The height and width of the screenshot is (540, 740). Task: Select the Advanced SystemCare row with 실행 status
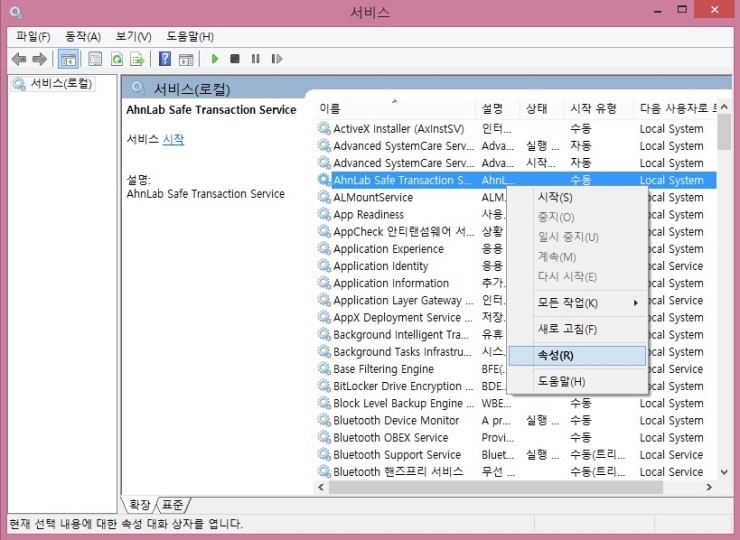coord(516,146)
